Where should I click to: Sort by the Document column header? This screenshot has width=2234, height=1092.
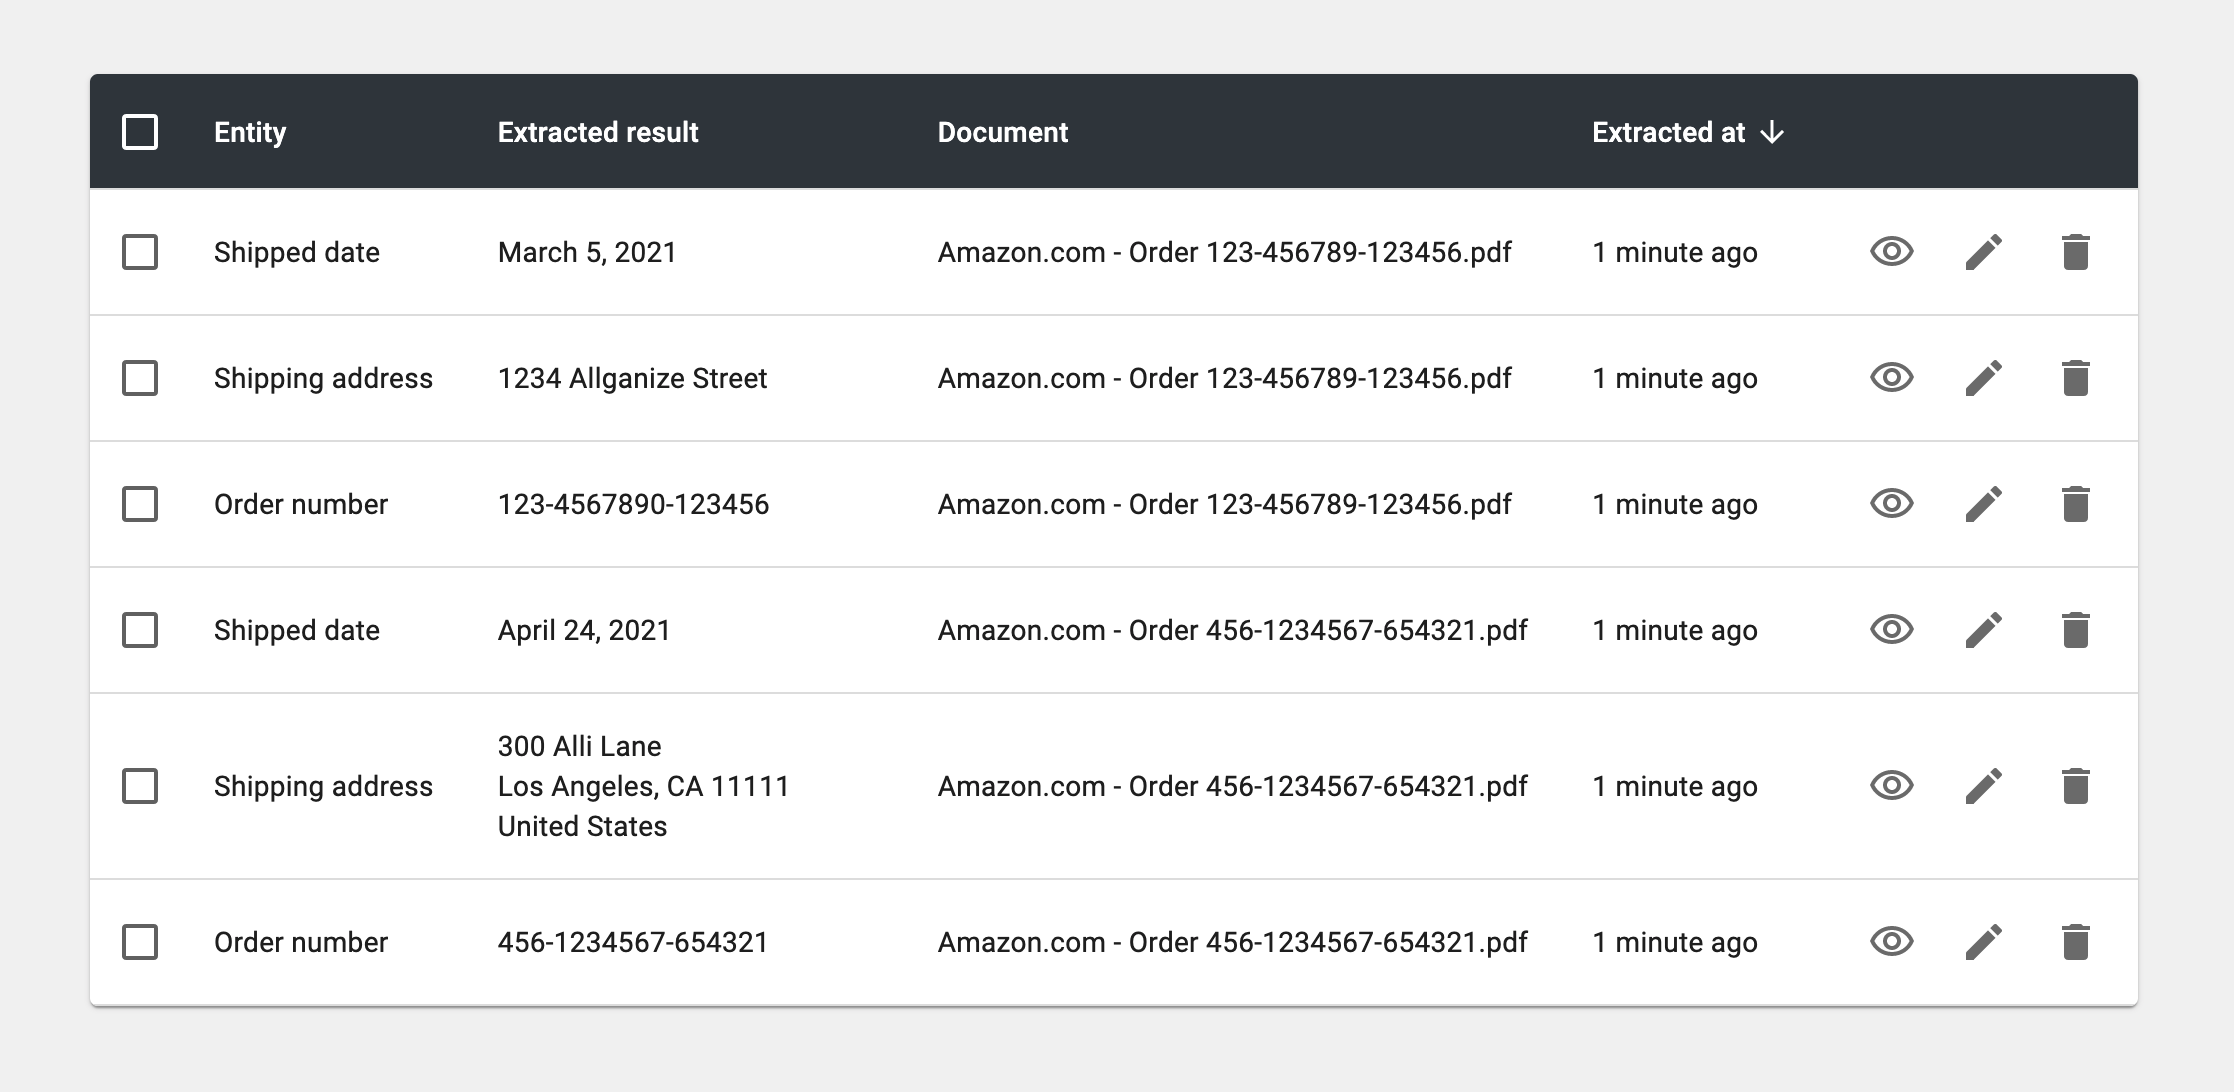[1002, 132]
